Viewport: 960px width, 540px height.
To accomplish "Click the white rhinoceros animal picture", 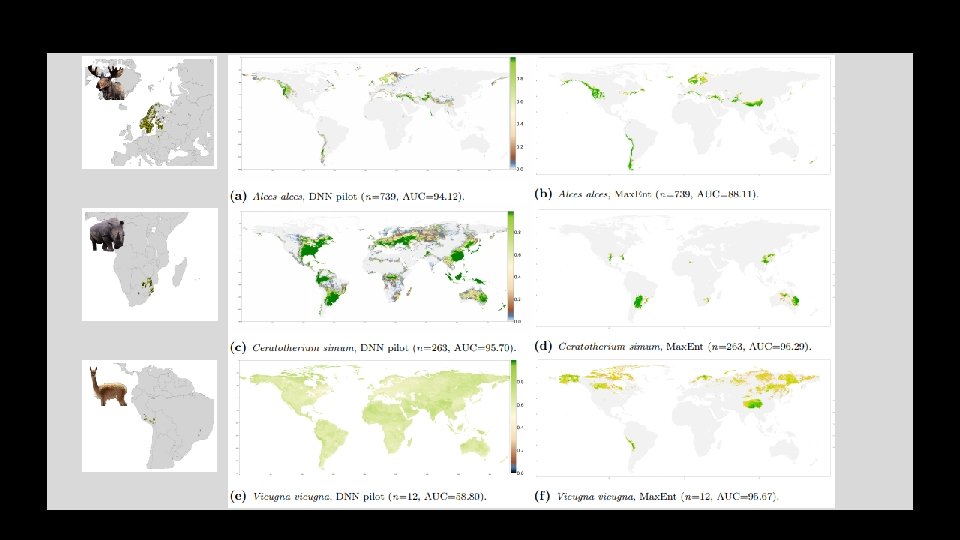I will 108,234.
